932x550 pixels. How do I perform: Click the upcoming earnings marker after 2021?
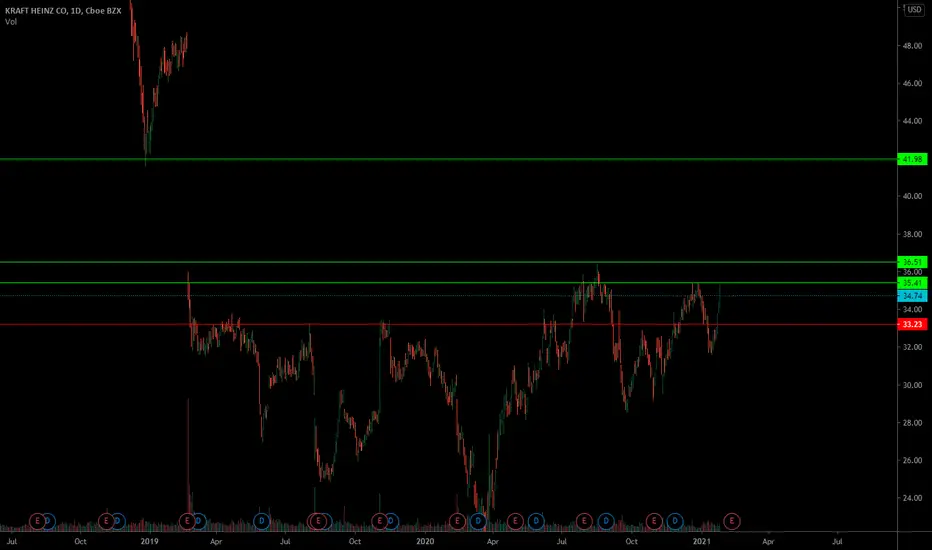coord(731,521)
